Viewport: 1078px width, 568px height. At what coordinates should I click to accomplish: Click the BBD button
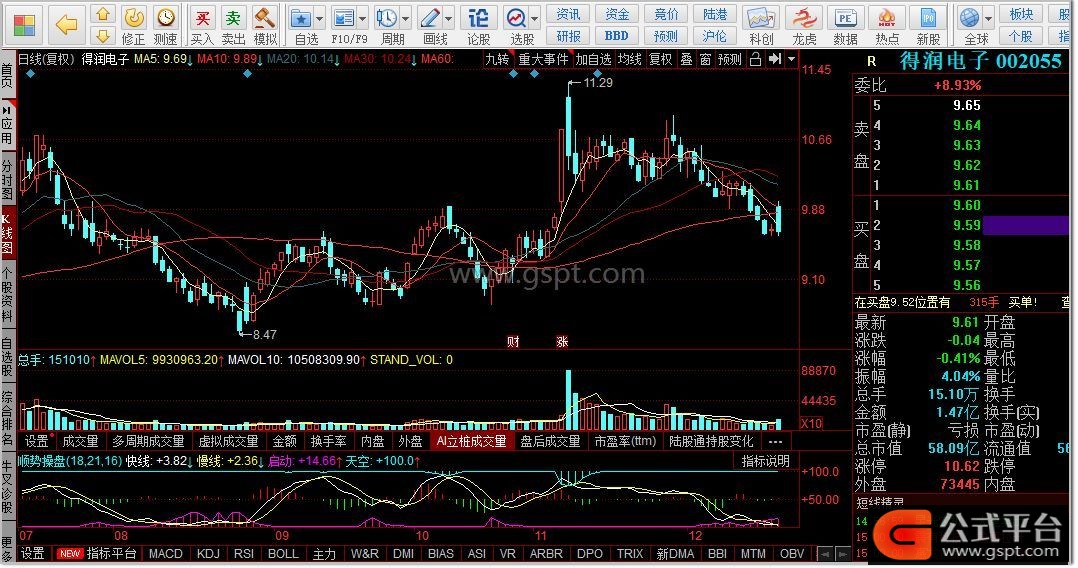pos(617,36)
